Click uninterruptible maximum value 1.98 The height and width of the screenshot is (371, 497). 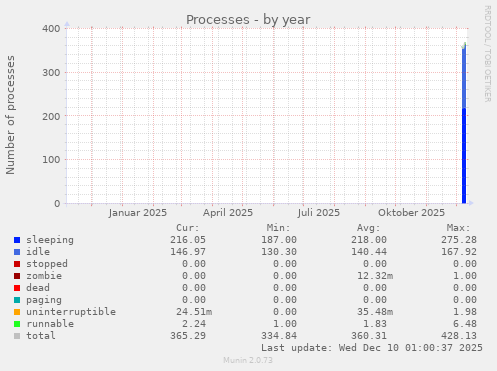(465, 312)
